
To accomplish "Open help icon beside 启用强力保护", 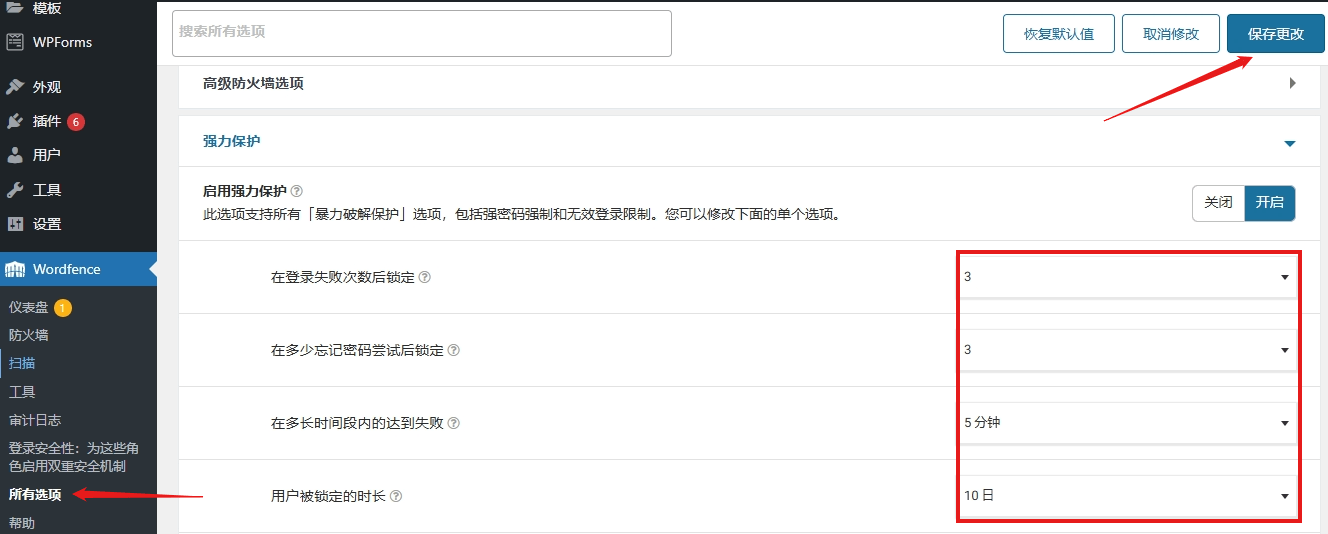I will (296, 191).
